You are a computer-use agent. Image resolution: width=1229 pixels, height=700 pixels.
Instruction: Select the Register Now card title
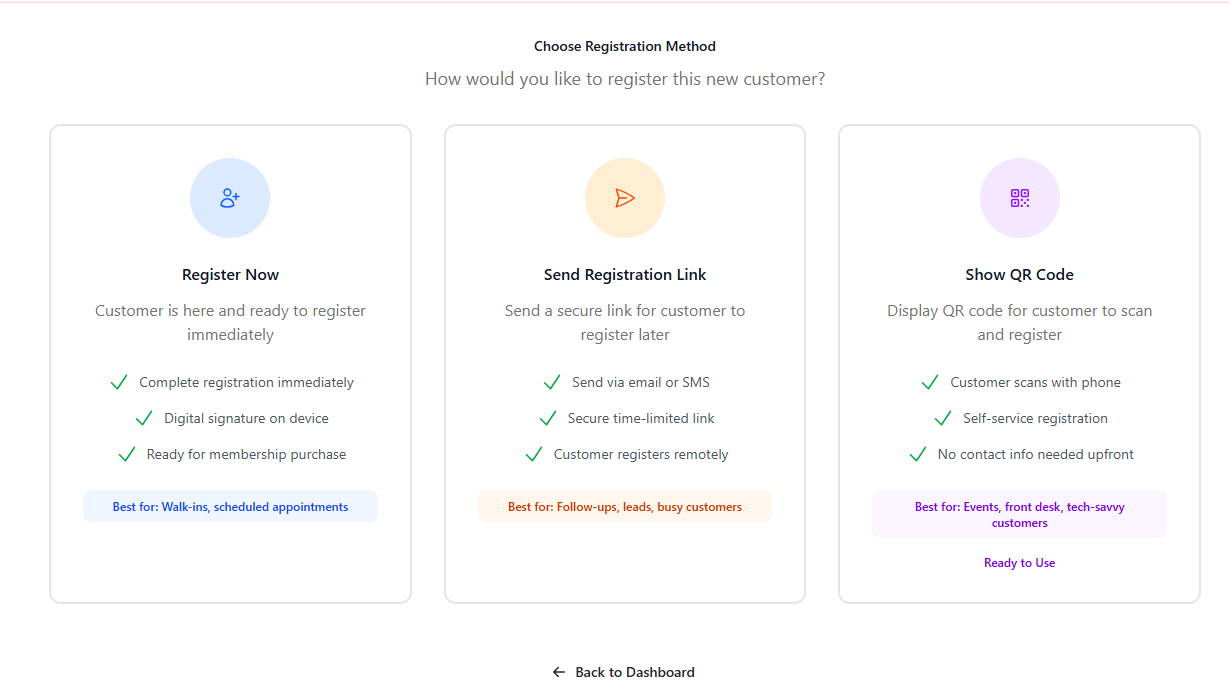[x=230, y=275]
